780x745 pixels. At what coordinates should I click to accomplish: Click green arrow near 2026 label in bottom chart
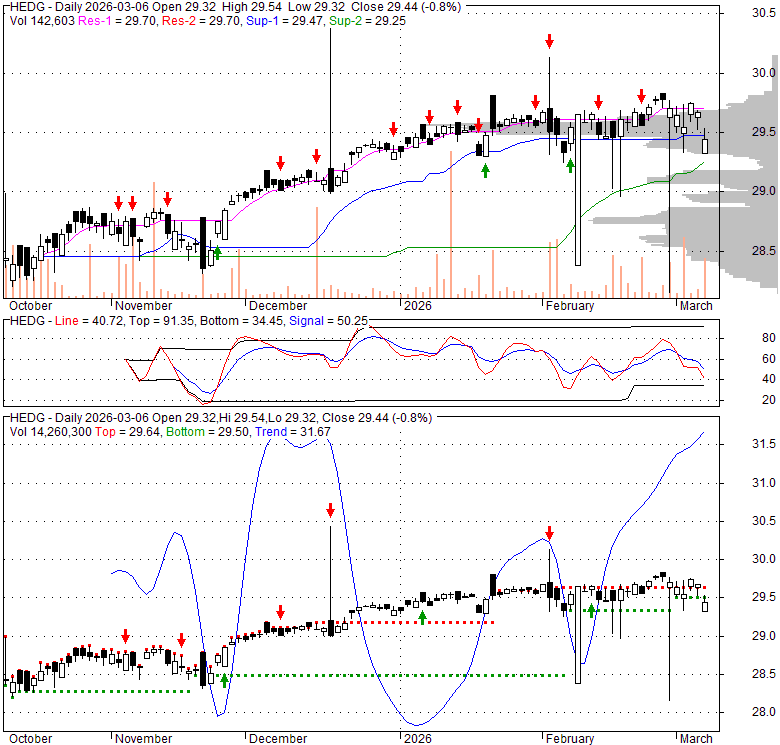(422, 618)
